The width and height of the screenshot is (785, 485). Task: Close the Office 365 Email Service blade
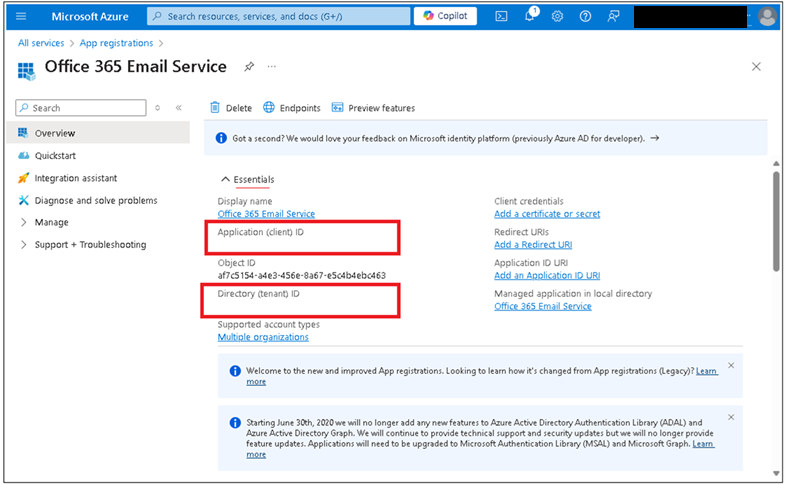click(756, 67)
